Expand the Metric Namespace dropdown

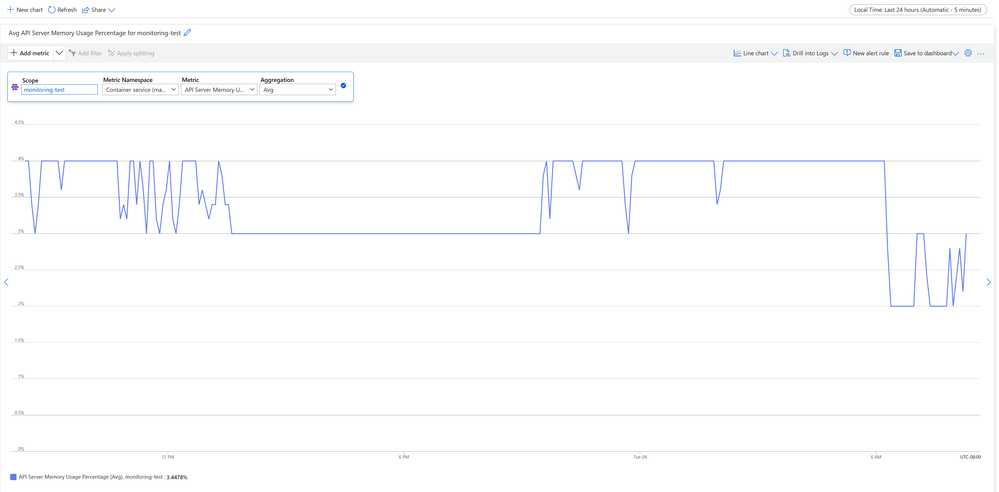[x=140, y=90]
